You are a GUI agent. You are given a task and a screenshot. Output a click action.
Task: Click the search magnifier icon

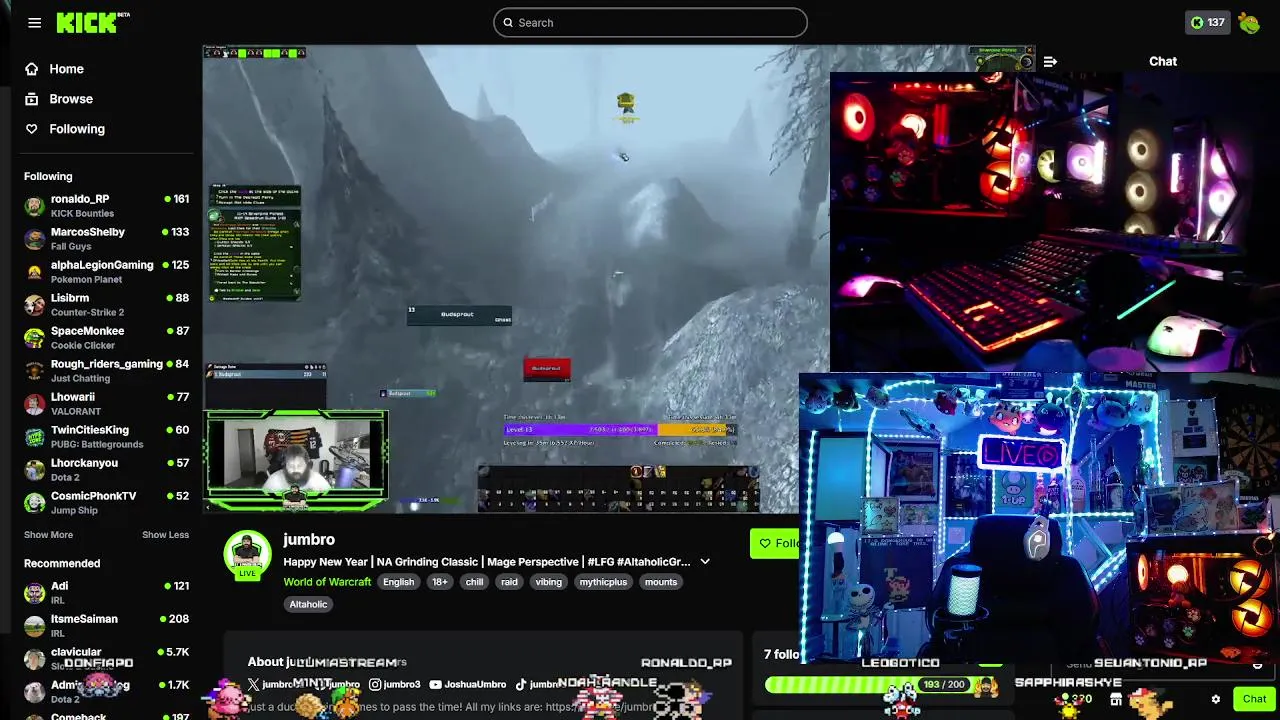[x=508, y=23]
